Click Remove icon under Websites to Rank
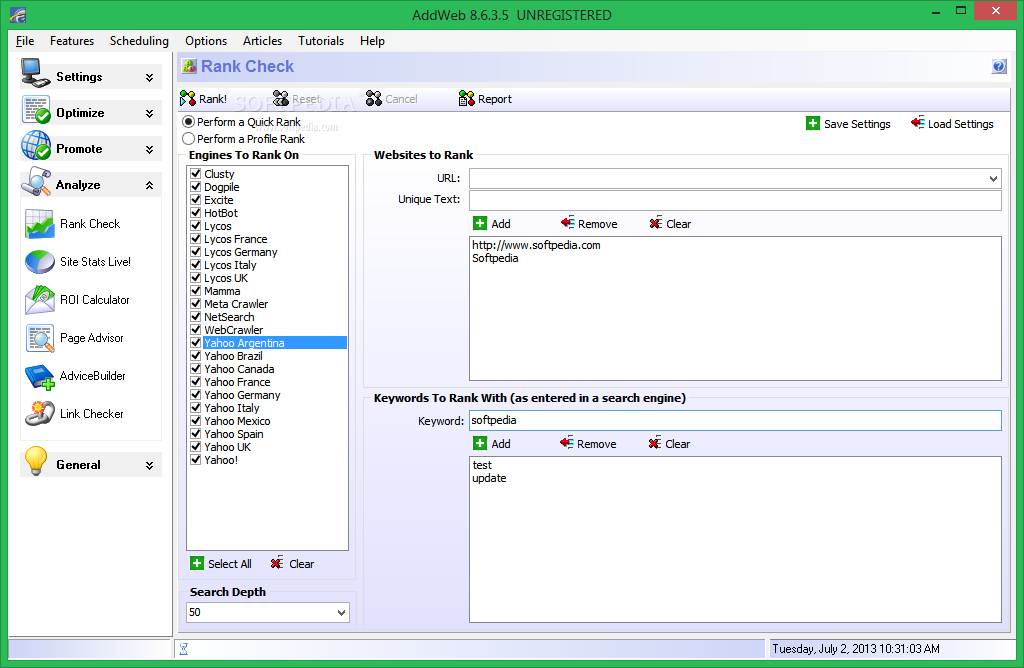Screen dimensions: 1024x668 tap(568, 223)
